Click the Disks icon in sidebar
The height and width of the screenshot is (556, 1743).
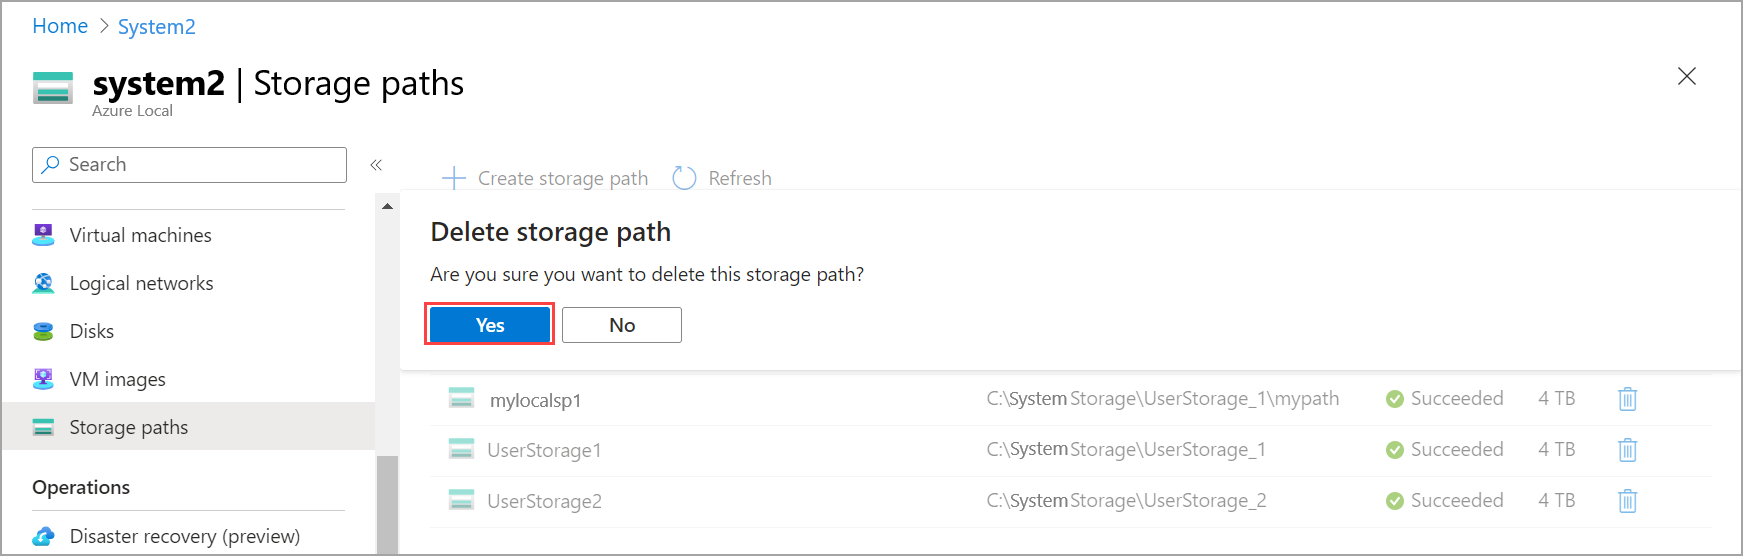(x=43, y=331)
